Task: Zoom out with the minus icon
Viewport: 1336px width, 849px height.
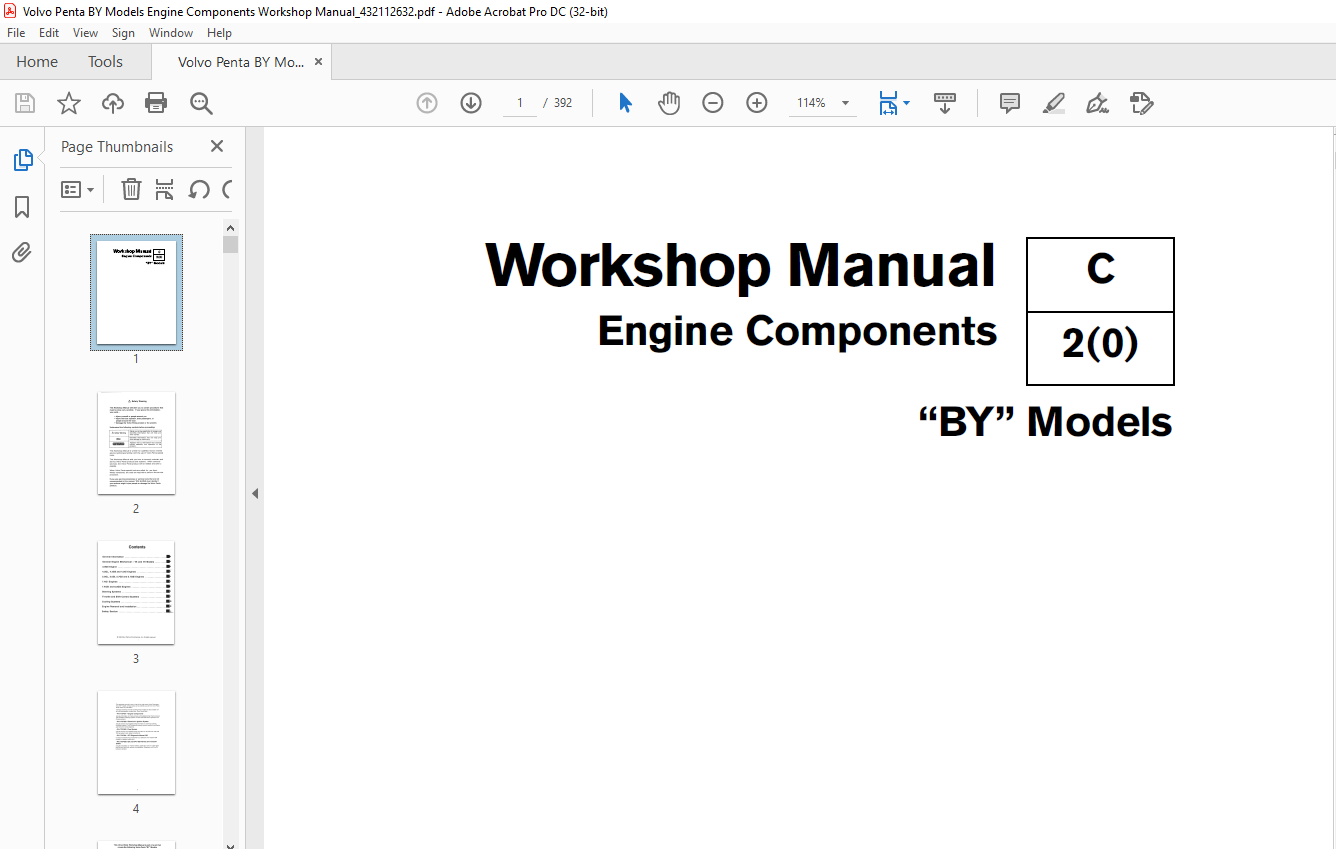Action: point(713,103)
